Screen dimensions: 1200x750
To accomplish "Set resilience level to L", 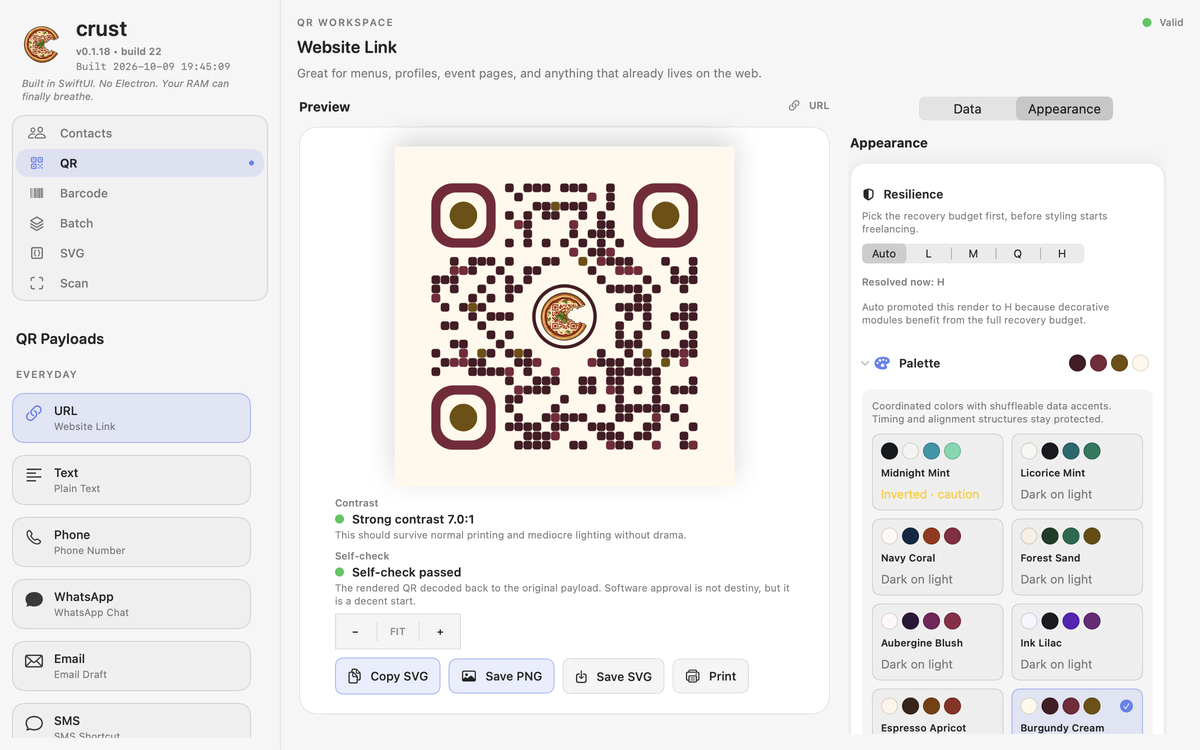I will [x=928, y=254].
